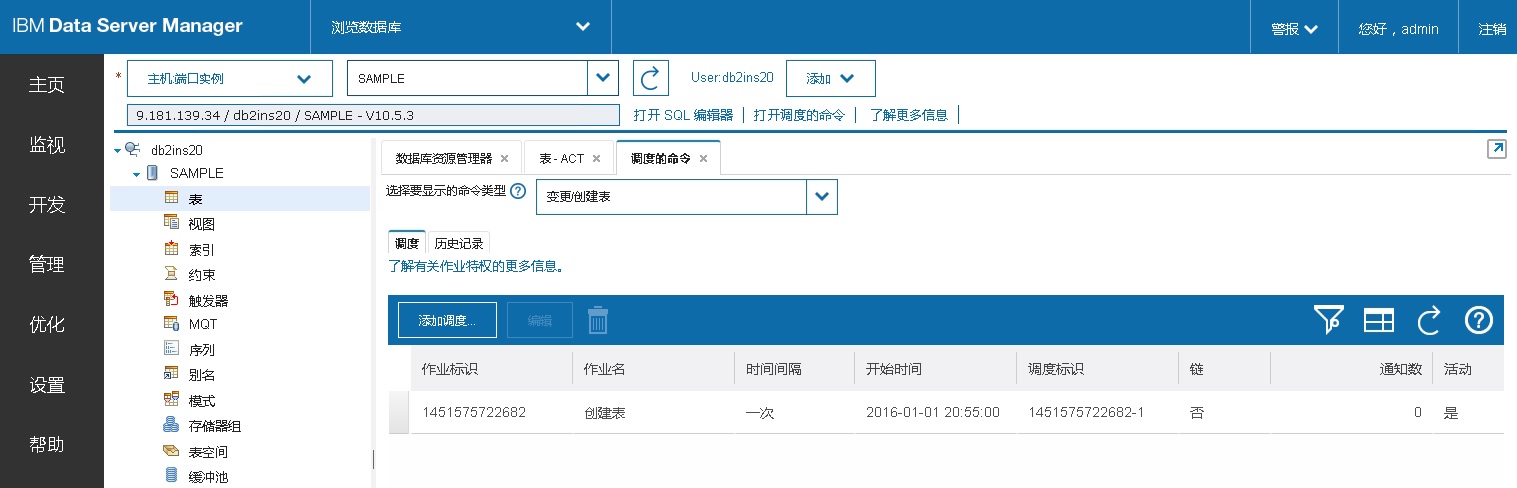
Task: Click the 了解更多信息 link
Action: 909,115
